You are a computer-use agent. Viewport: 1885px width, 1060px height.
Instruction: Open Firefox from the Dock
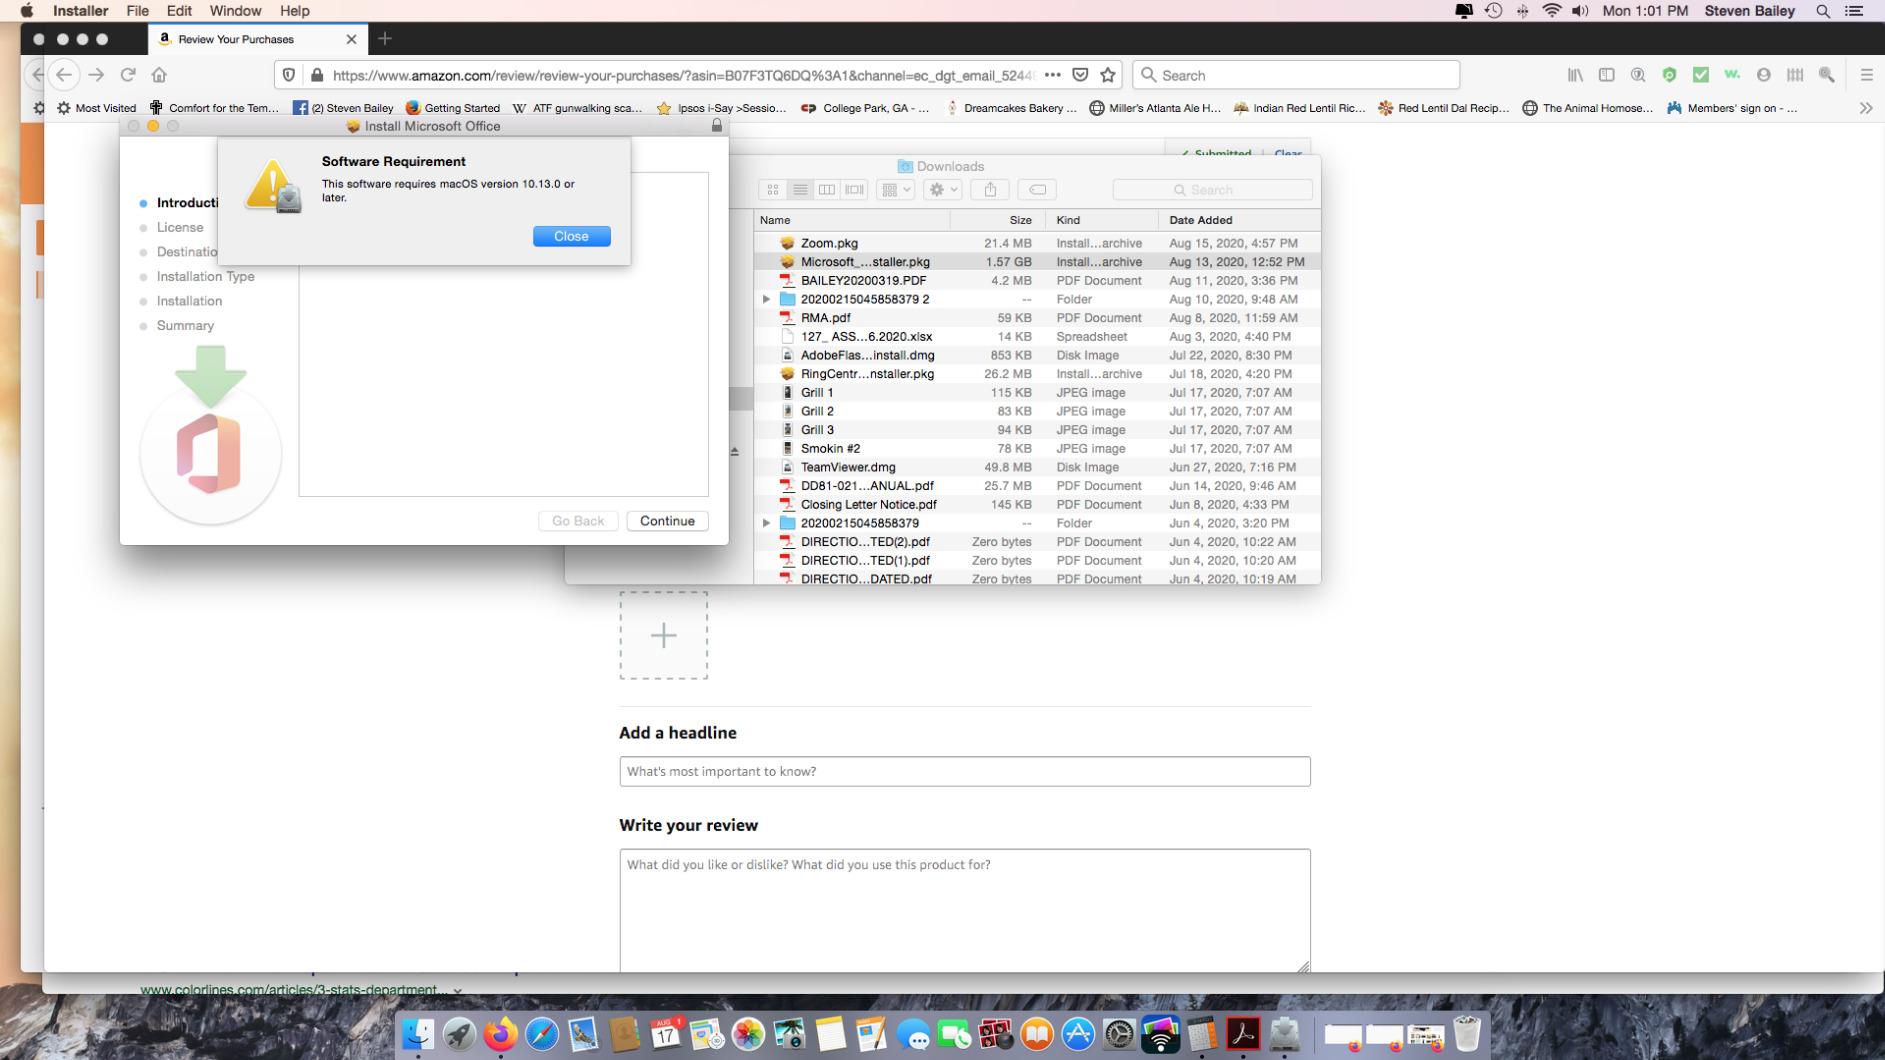pos(500,1034)
